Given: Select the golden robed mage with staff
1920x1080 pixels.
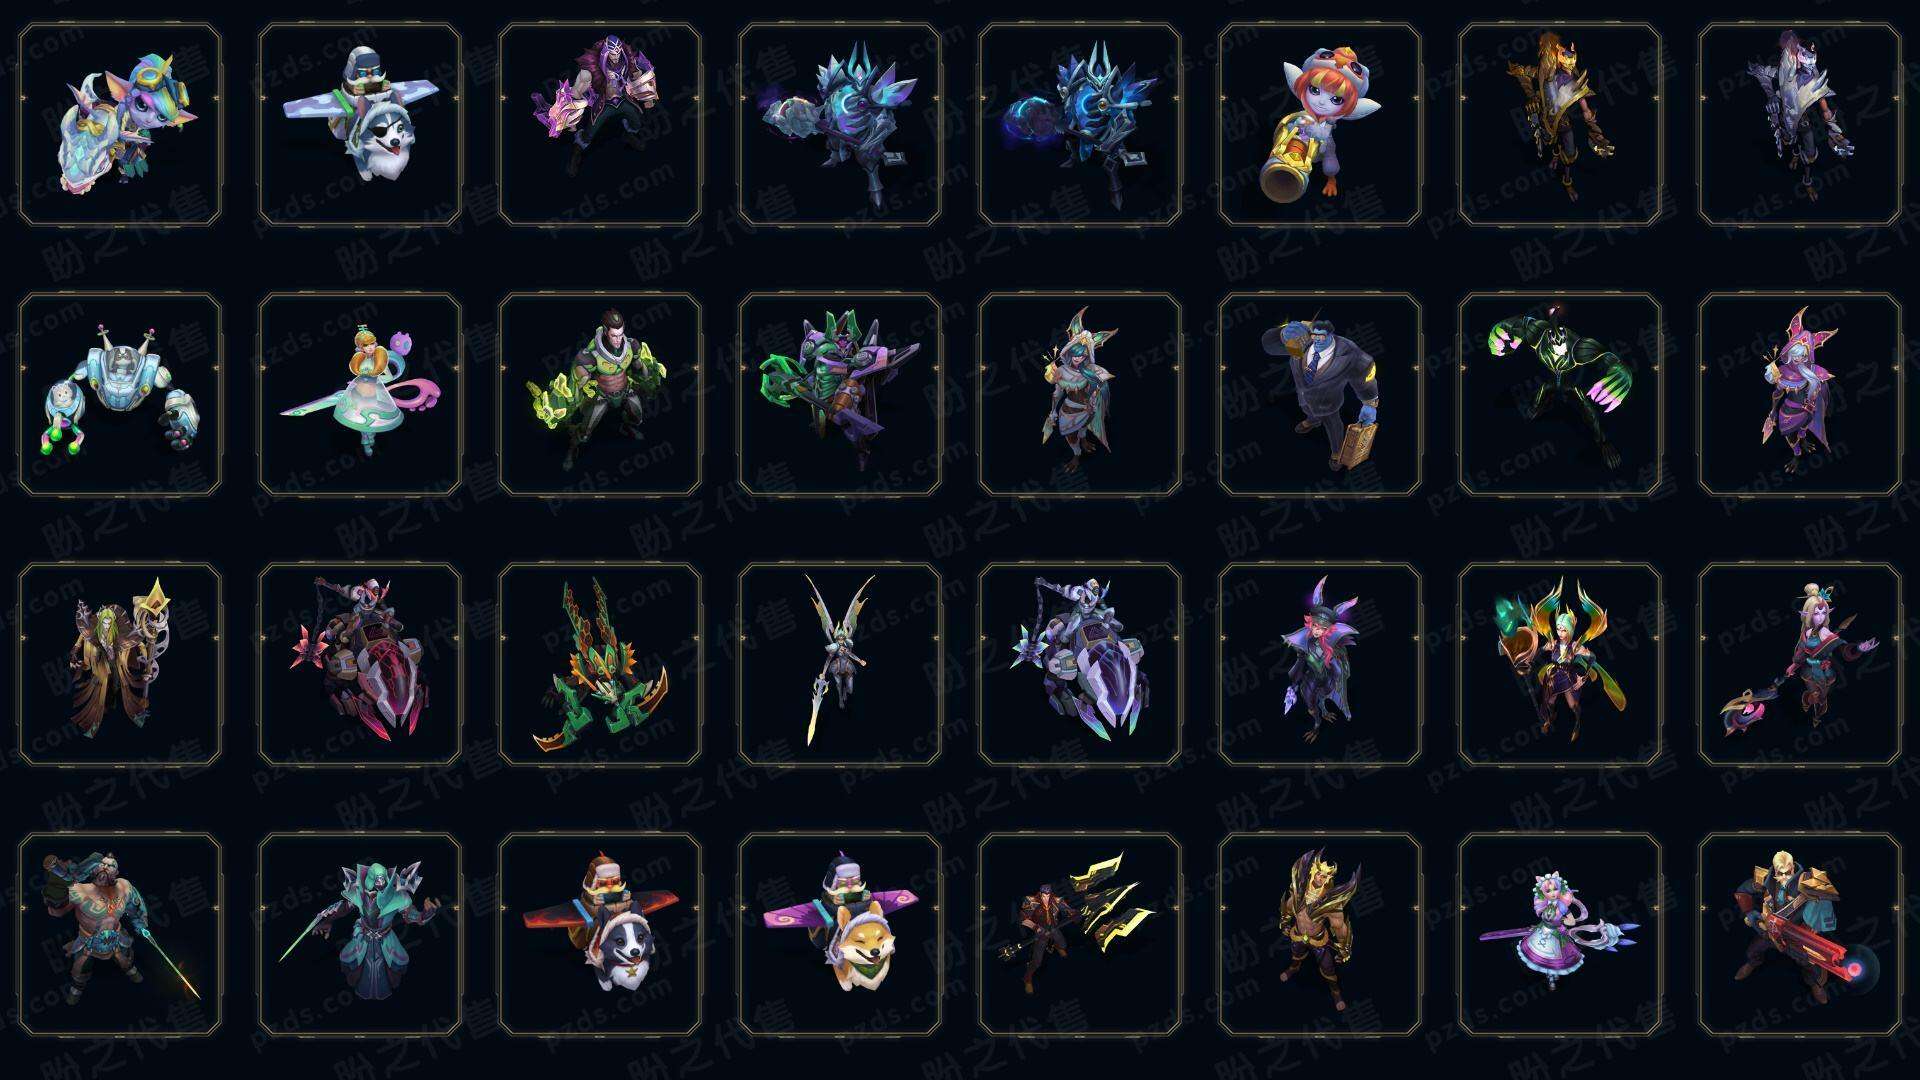Looking at the screenshot, I should click(120, 664).
